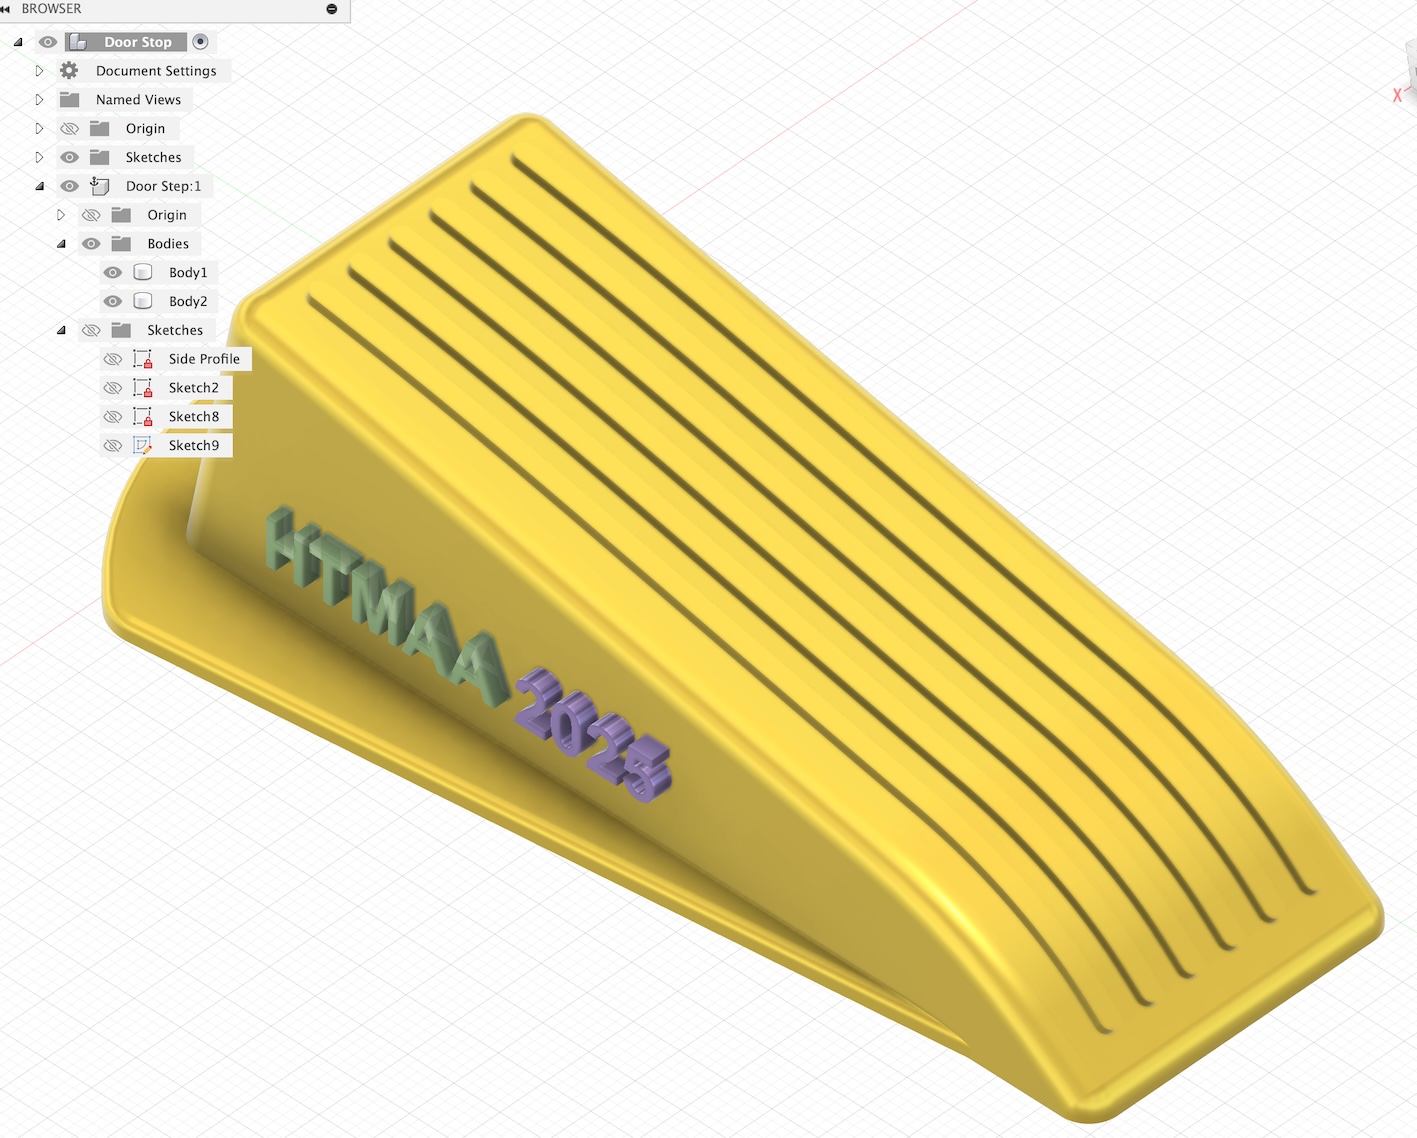Click the Side Profile locked sketch icon
The width and height of the screenshot is (1417, 1138).
143,359
